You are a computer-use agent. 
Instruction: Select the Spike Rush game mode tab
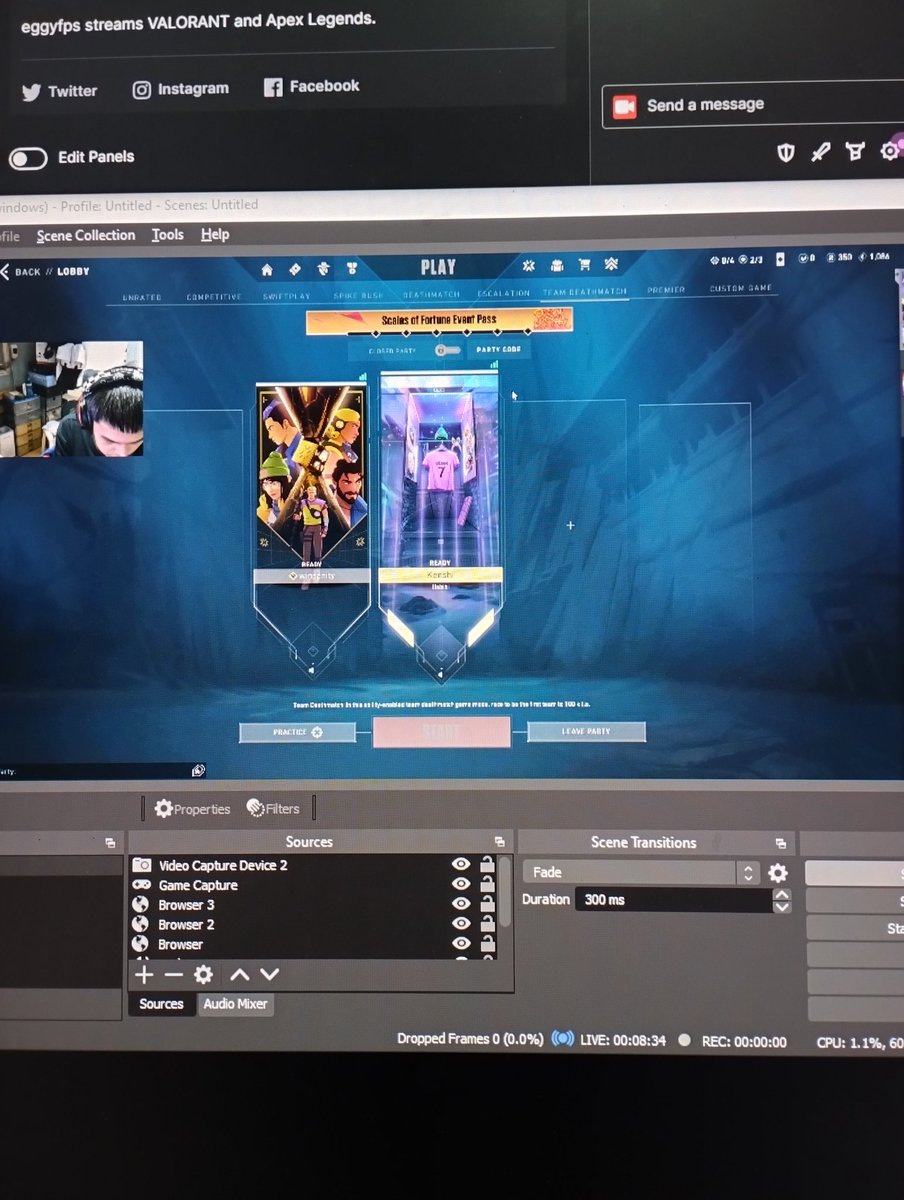[358, 296]
